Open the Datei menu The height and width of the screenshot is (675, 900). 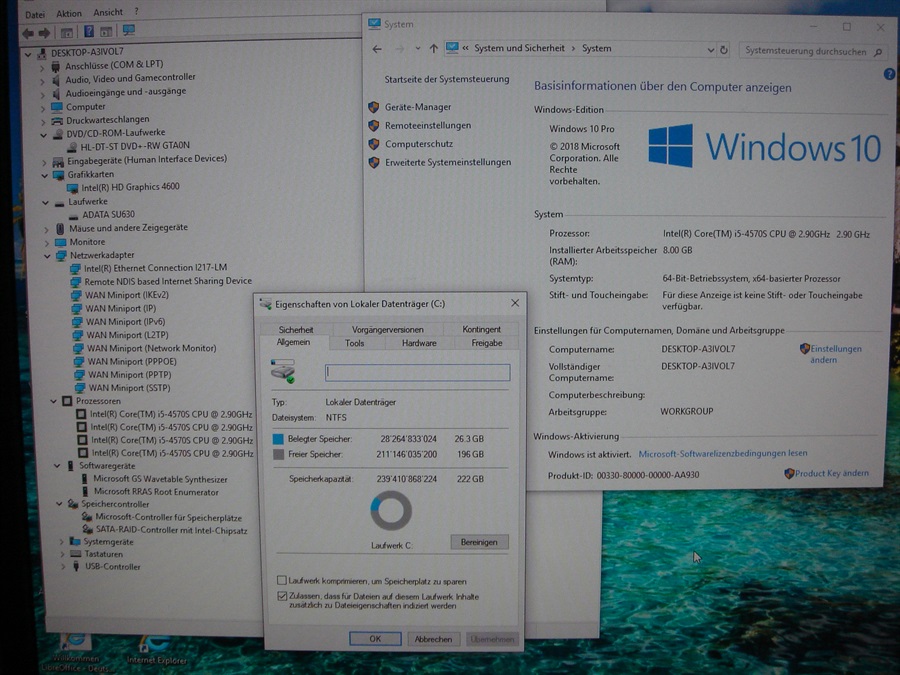click(35, 14)
